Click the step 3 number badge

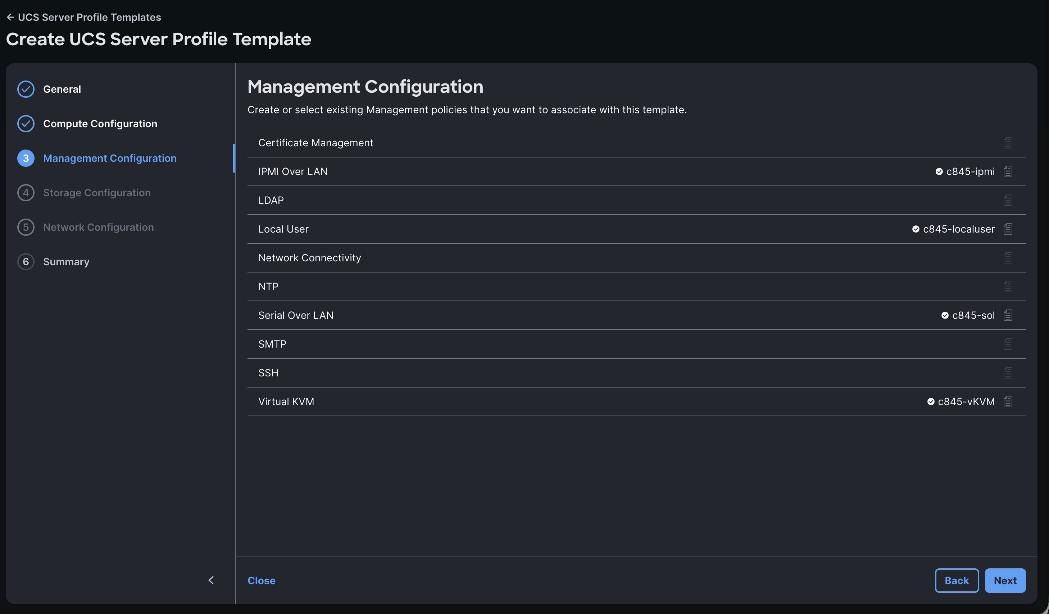point(25,158)
